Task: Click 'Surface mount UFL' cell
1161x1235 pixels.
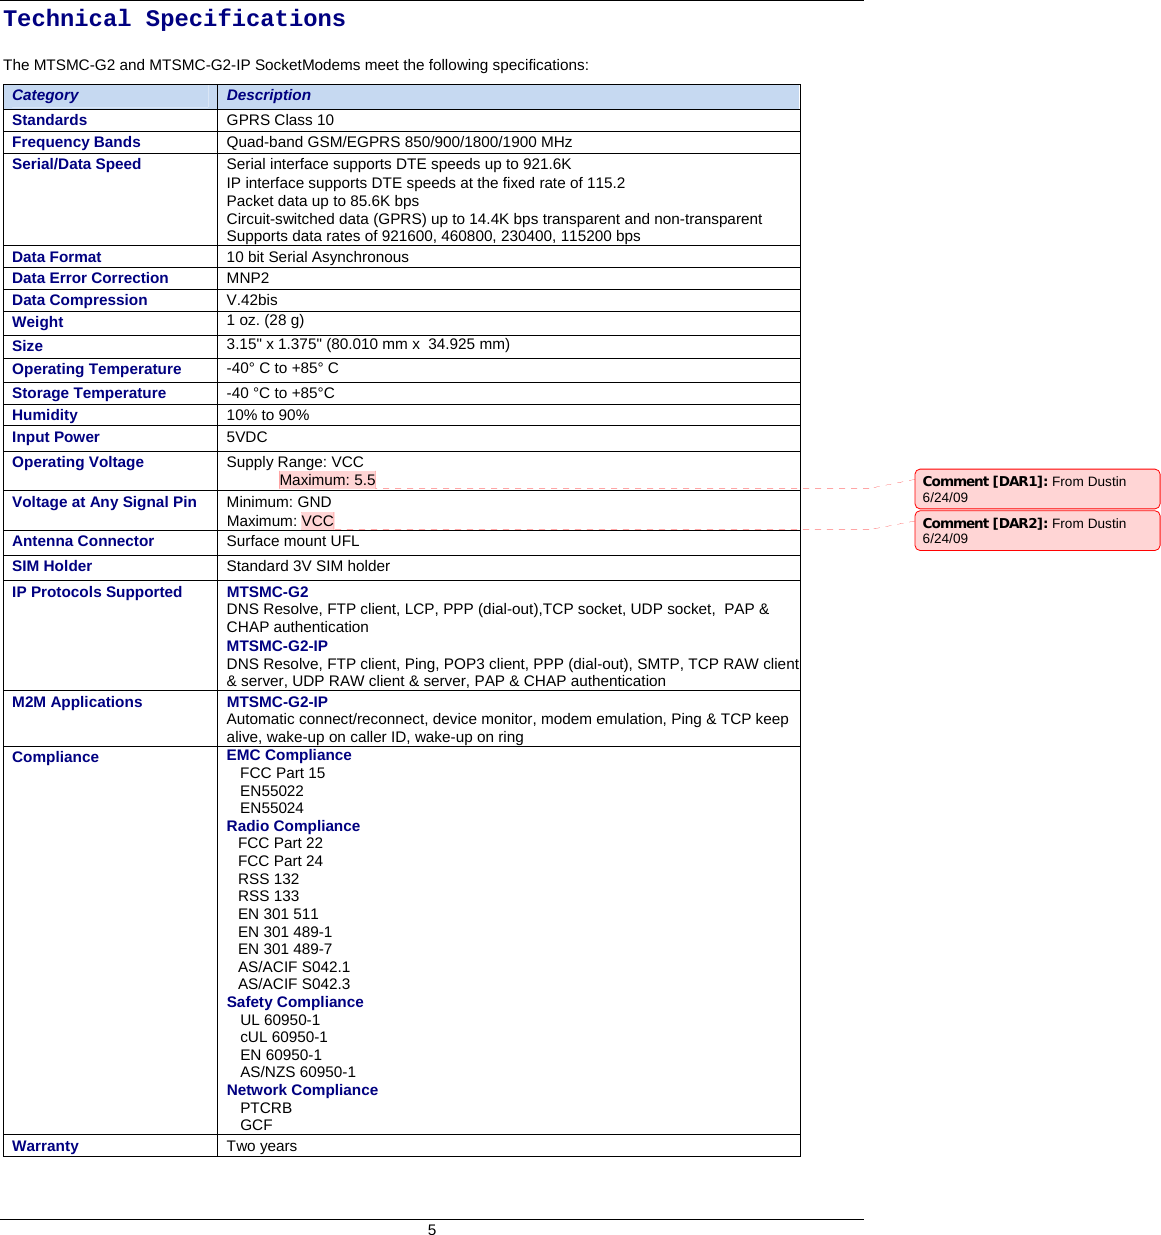Action: 292,541
